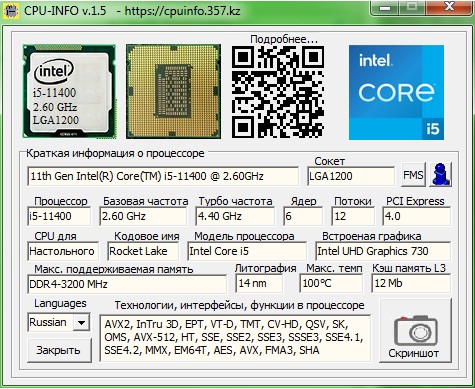Viewport: 475px width, 389px height.
Task: Click the CPU back-side pins image
Action: pos(173,91)
